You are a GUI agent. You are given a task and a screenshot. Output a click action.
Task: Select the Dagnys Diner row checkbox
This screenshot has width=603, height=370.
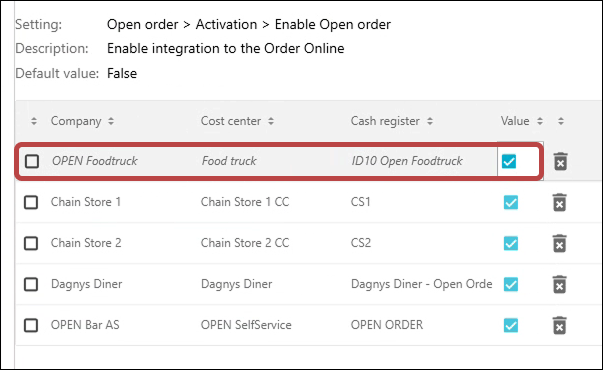31,285
